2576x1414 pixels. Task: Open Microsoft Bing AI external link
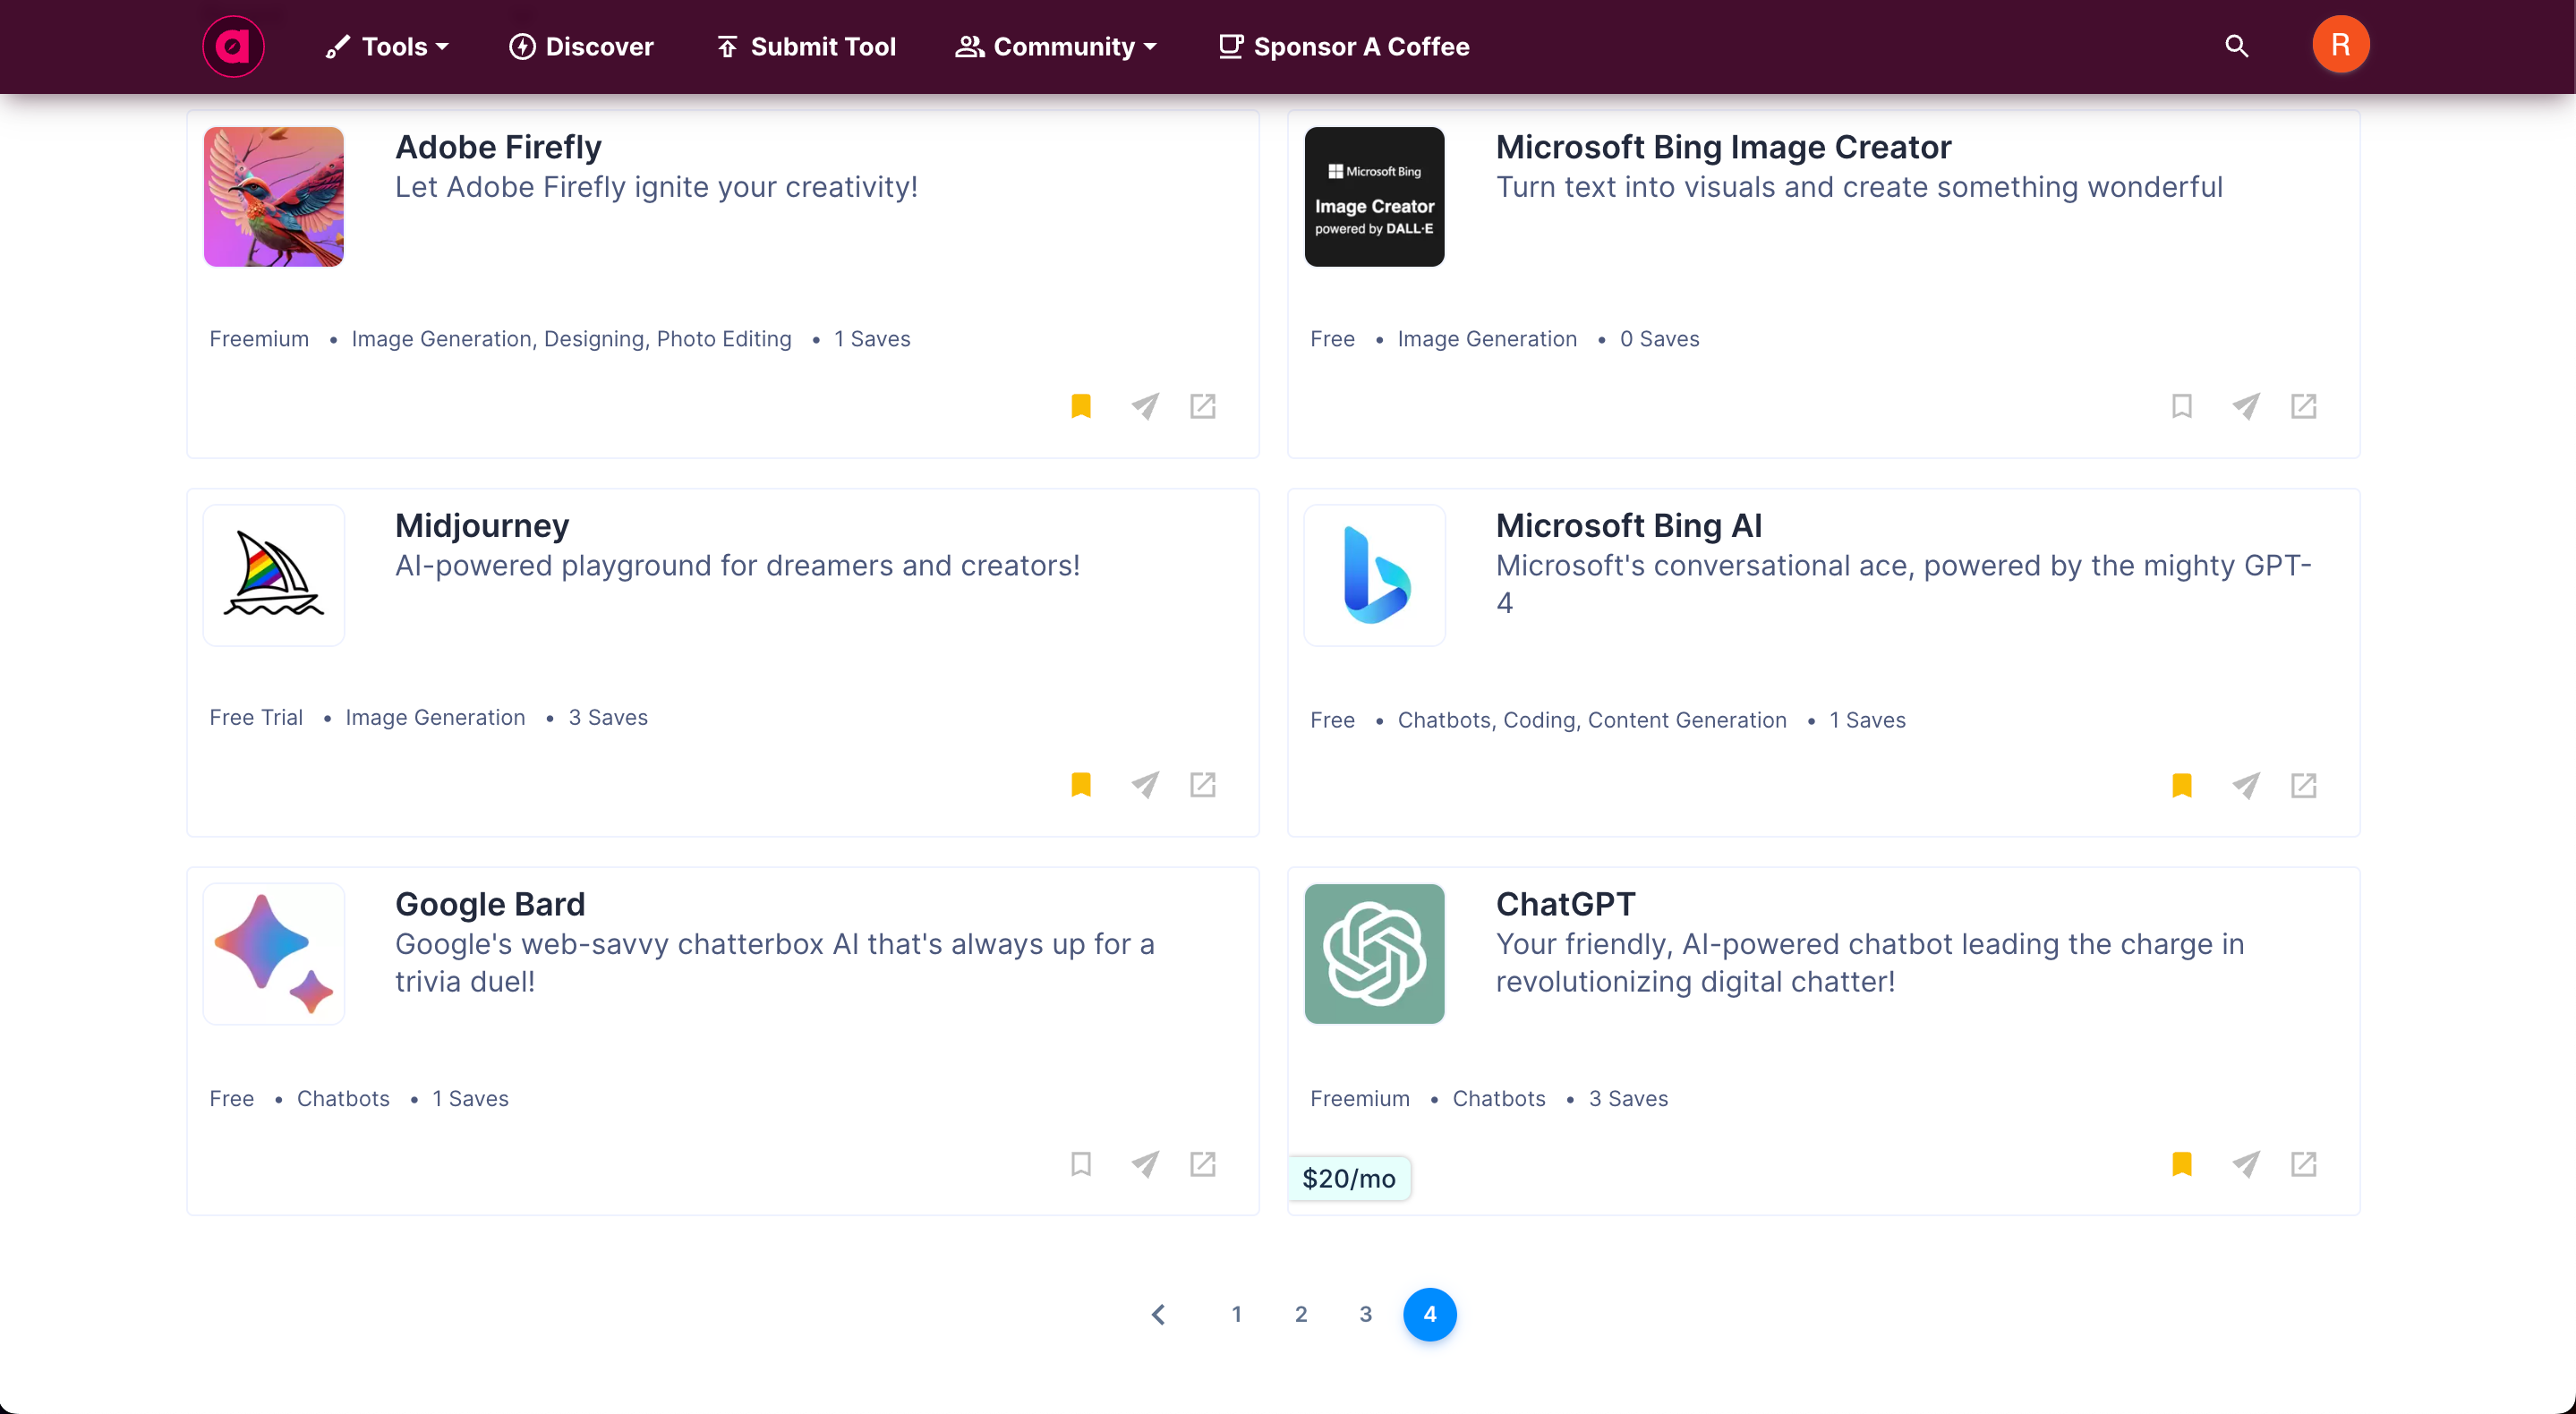[2303, 786]
